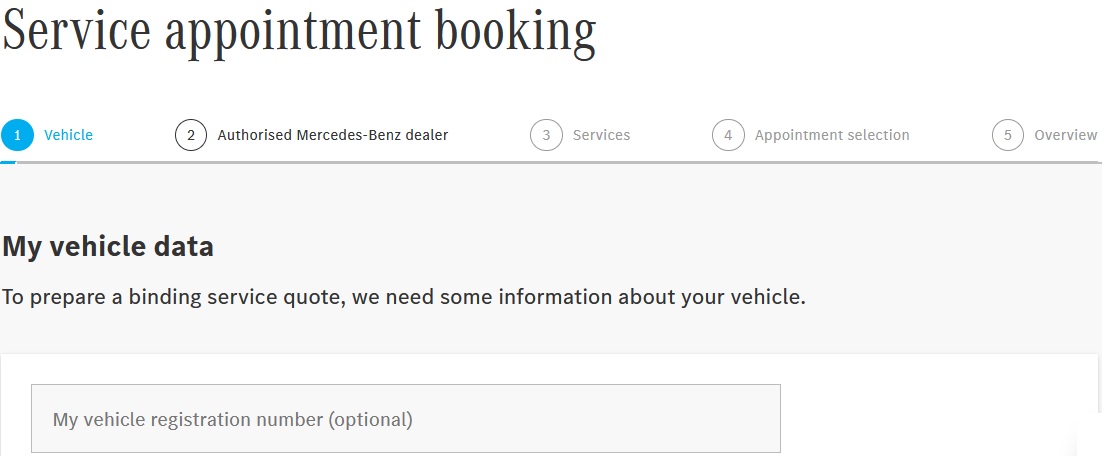Click the step 1 circle icon
This screenshot has width=1104, height=456.
pyautogui.click(x=17, y=135)
